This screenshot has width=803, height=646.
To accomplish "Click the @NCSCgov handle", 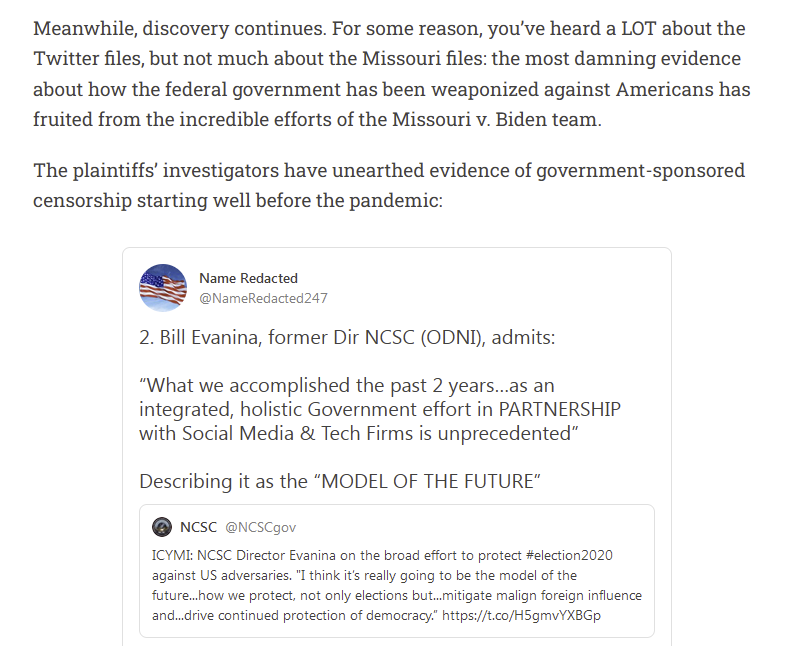I will pos(261,527).
